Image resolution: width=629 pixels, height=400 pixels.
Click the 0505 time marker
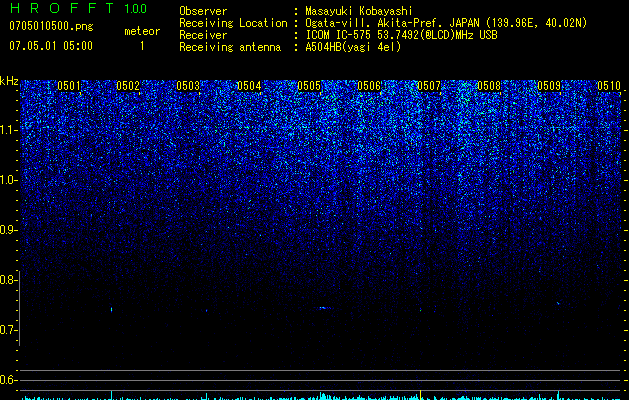pos(309,86)
